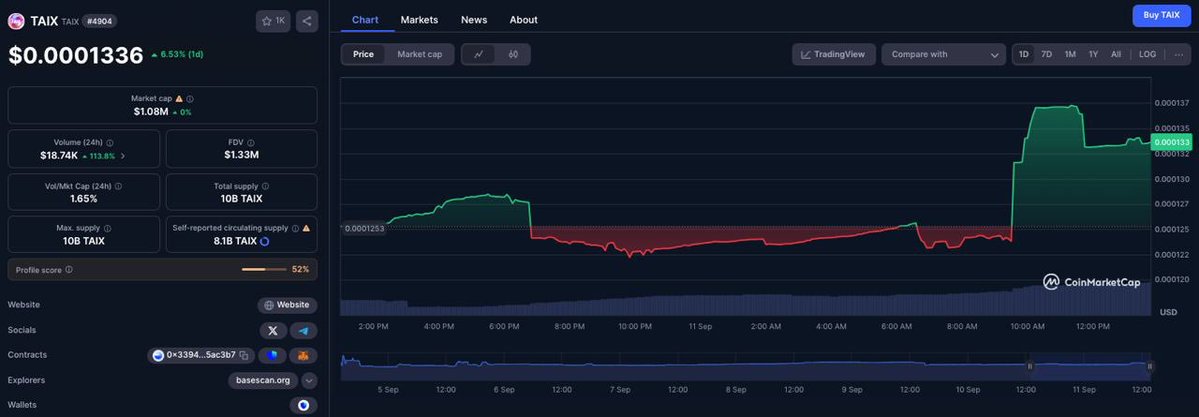Switch to candlestick chart type icon
The width and height of the screenshot is (1199, 417).
point(513,54)
